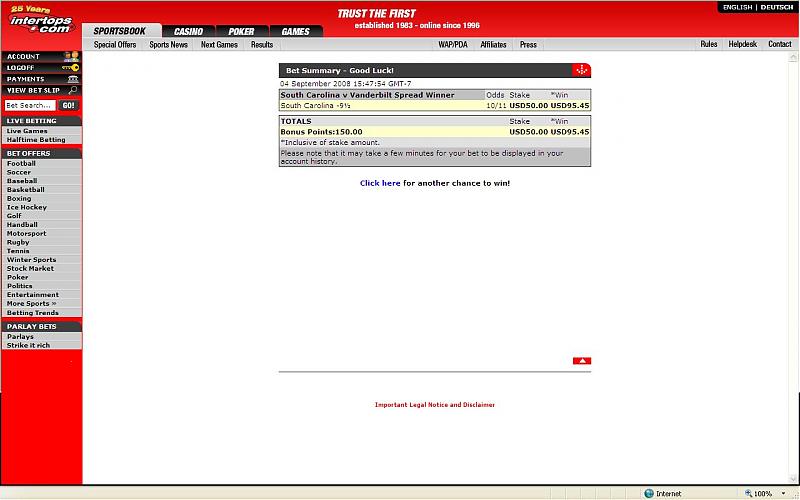Open the Special Offers menu item
Image resolution: width=800 pixels, height=500 pixels.
coord(115,45)
